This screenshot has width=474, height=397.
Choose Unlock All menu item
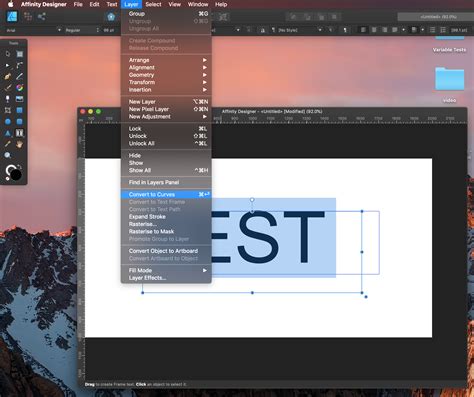point(166,143)
